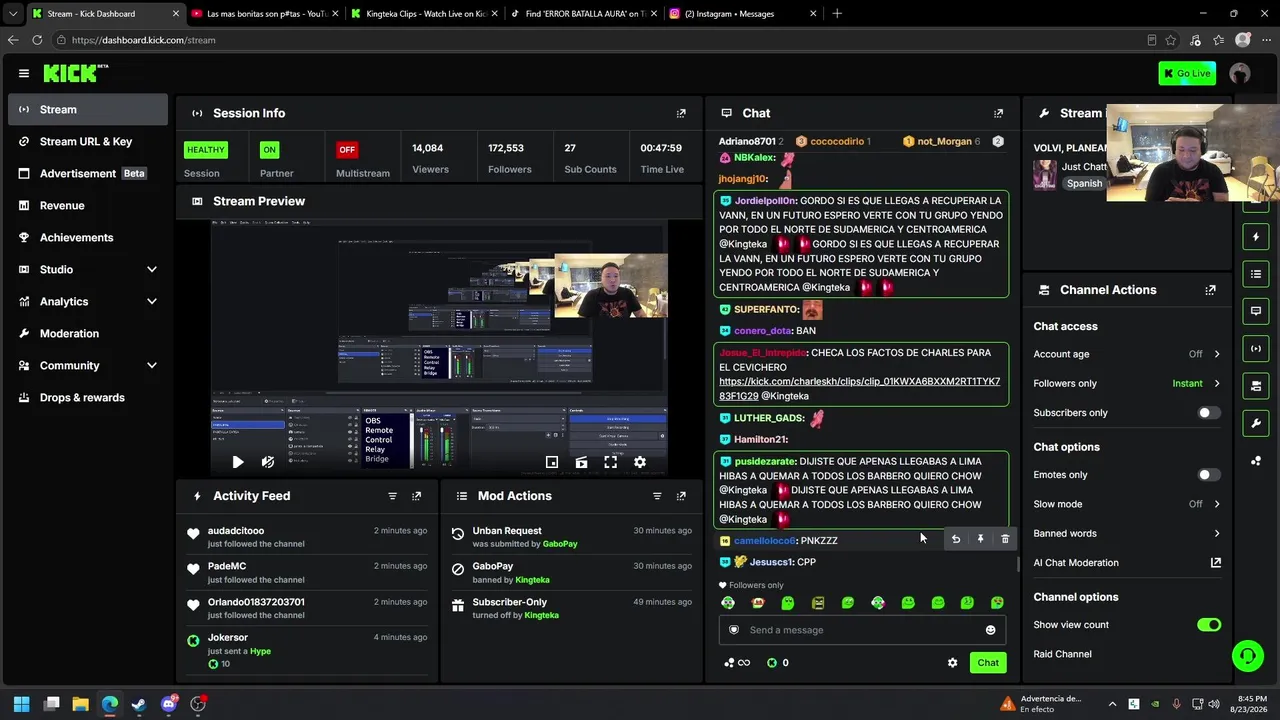Open chat settings gear
This screenshot has height=720, width=1280.
(x=952, y=662)
